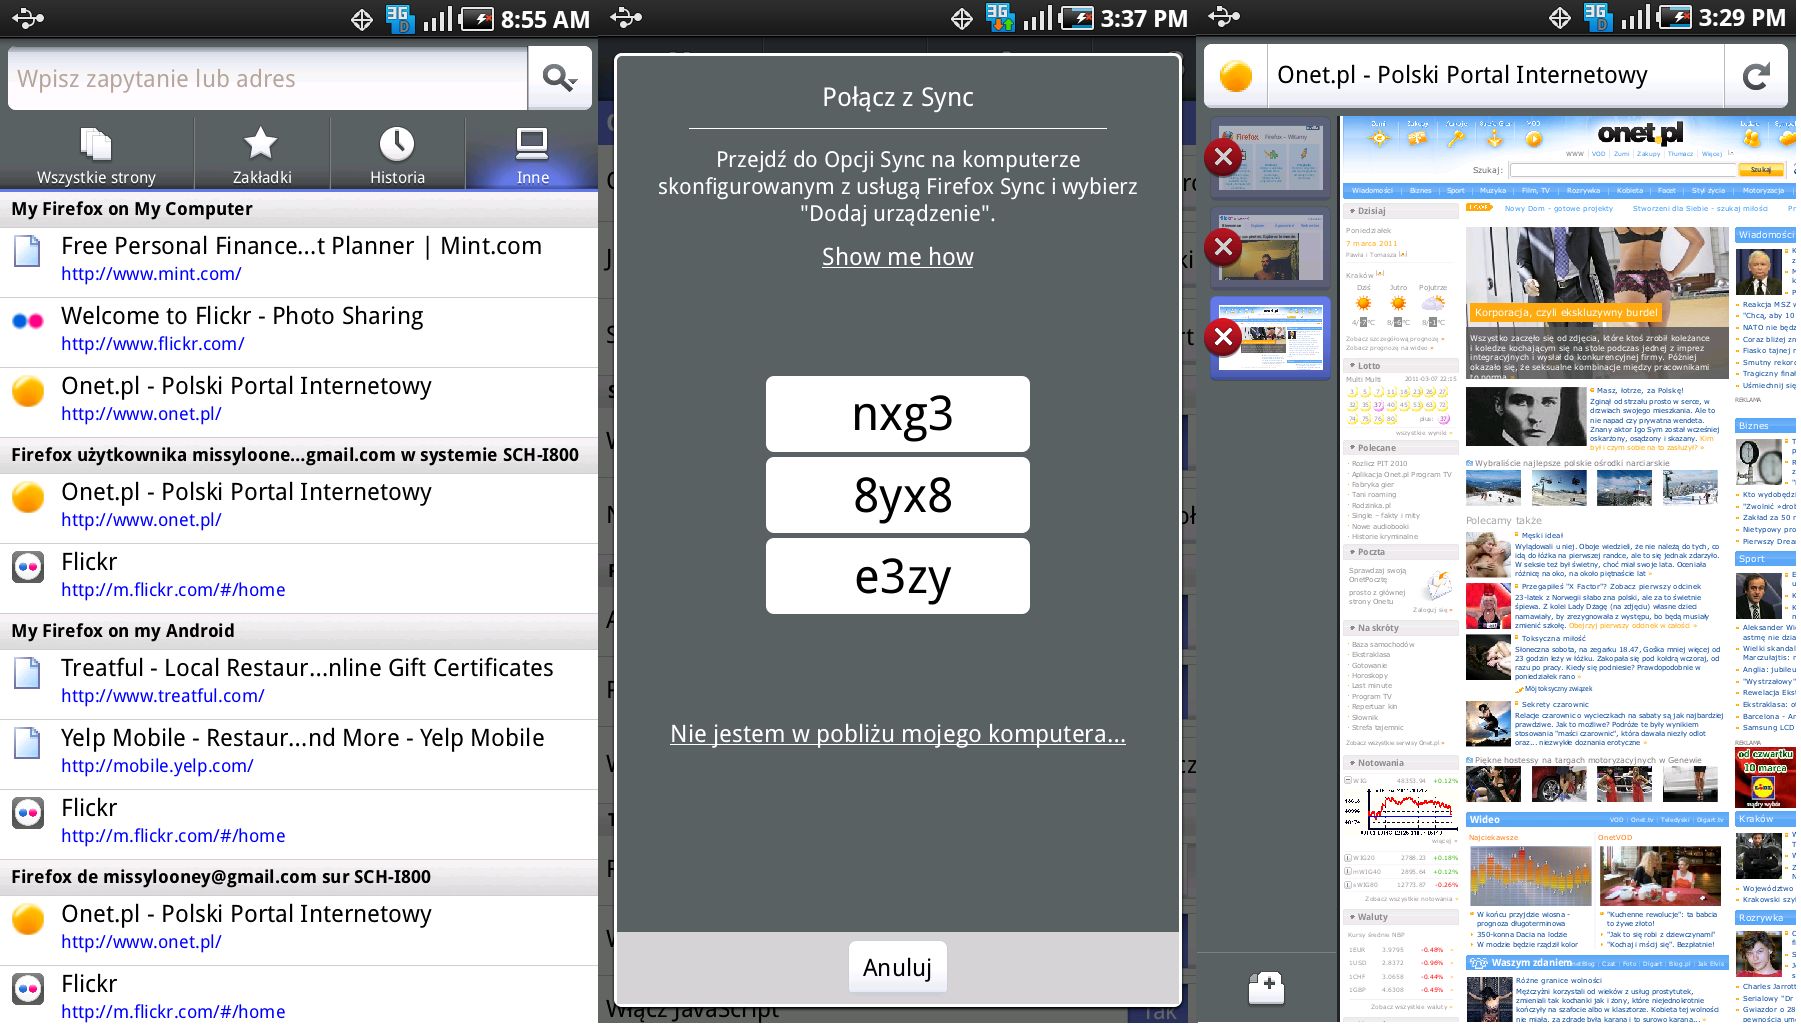This screenshot has width=1801, height=1028.
Task: Click the 'Połącz z Sync' dialog title
Action: (898, 97)
